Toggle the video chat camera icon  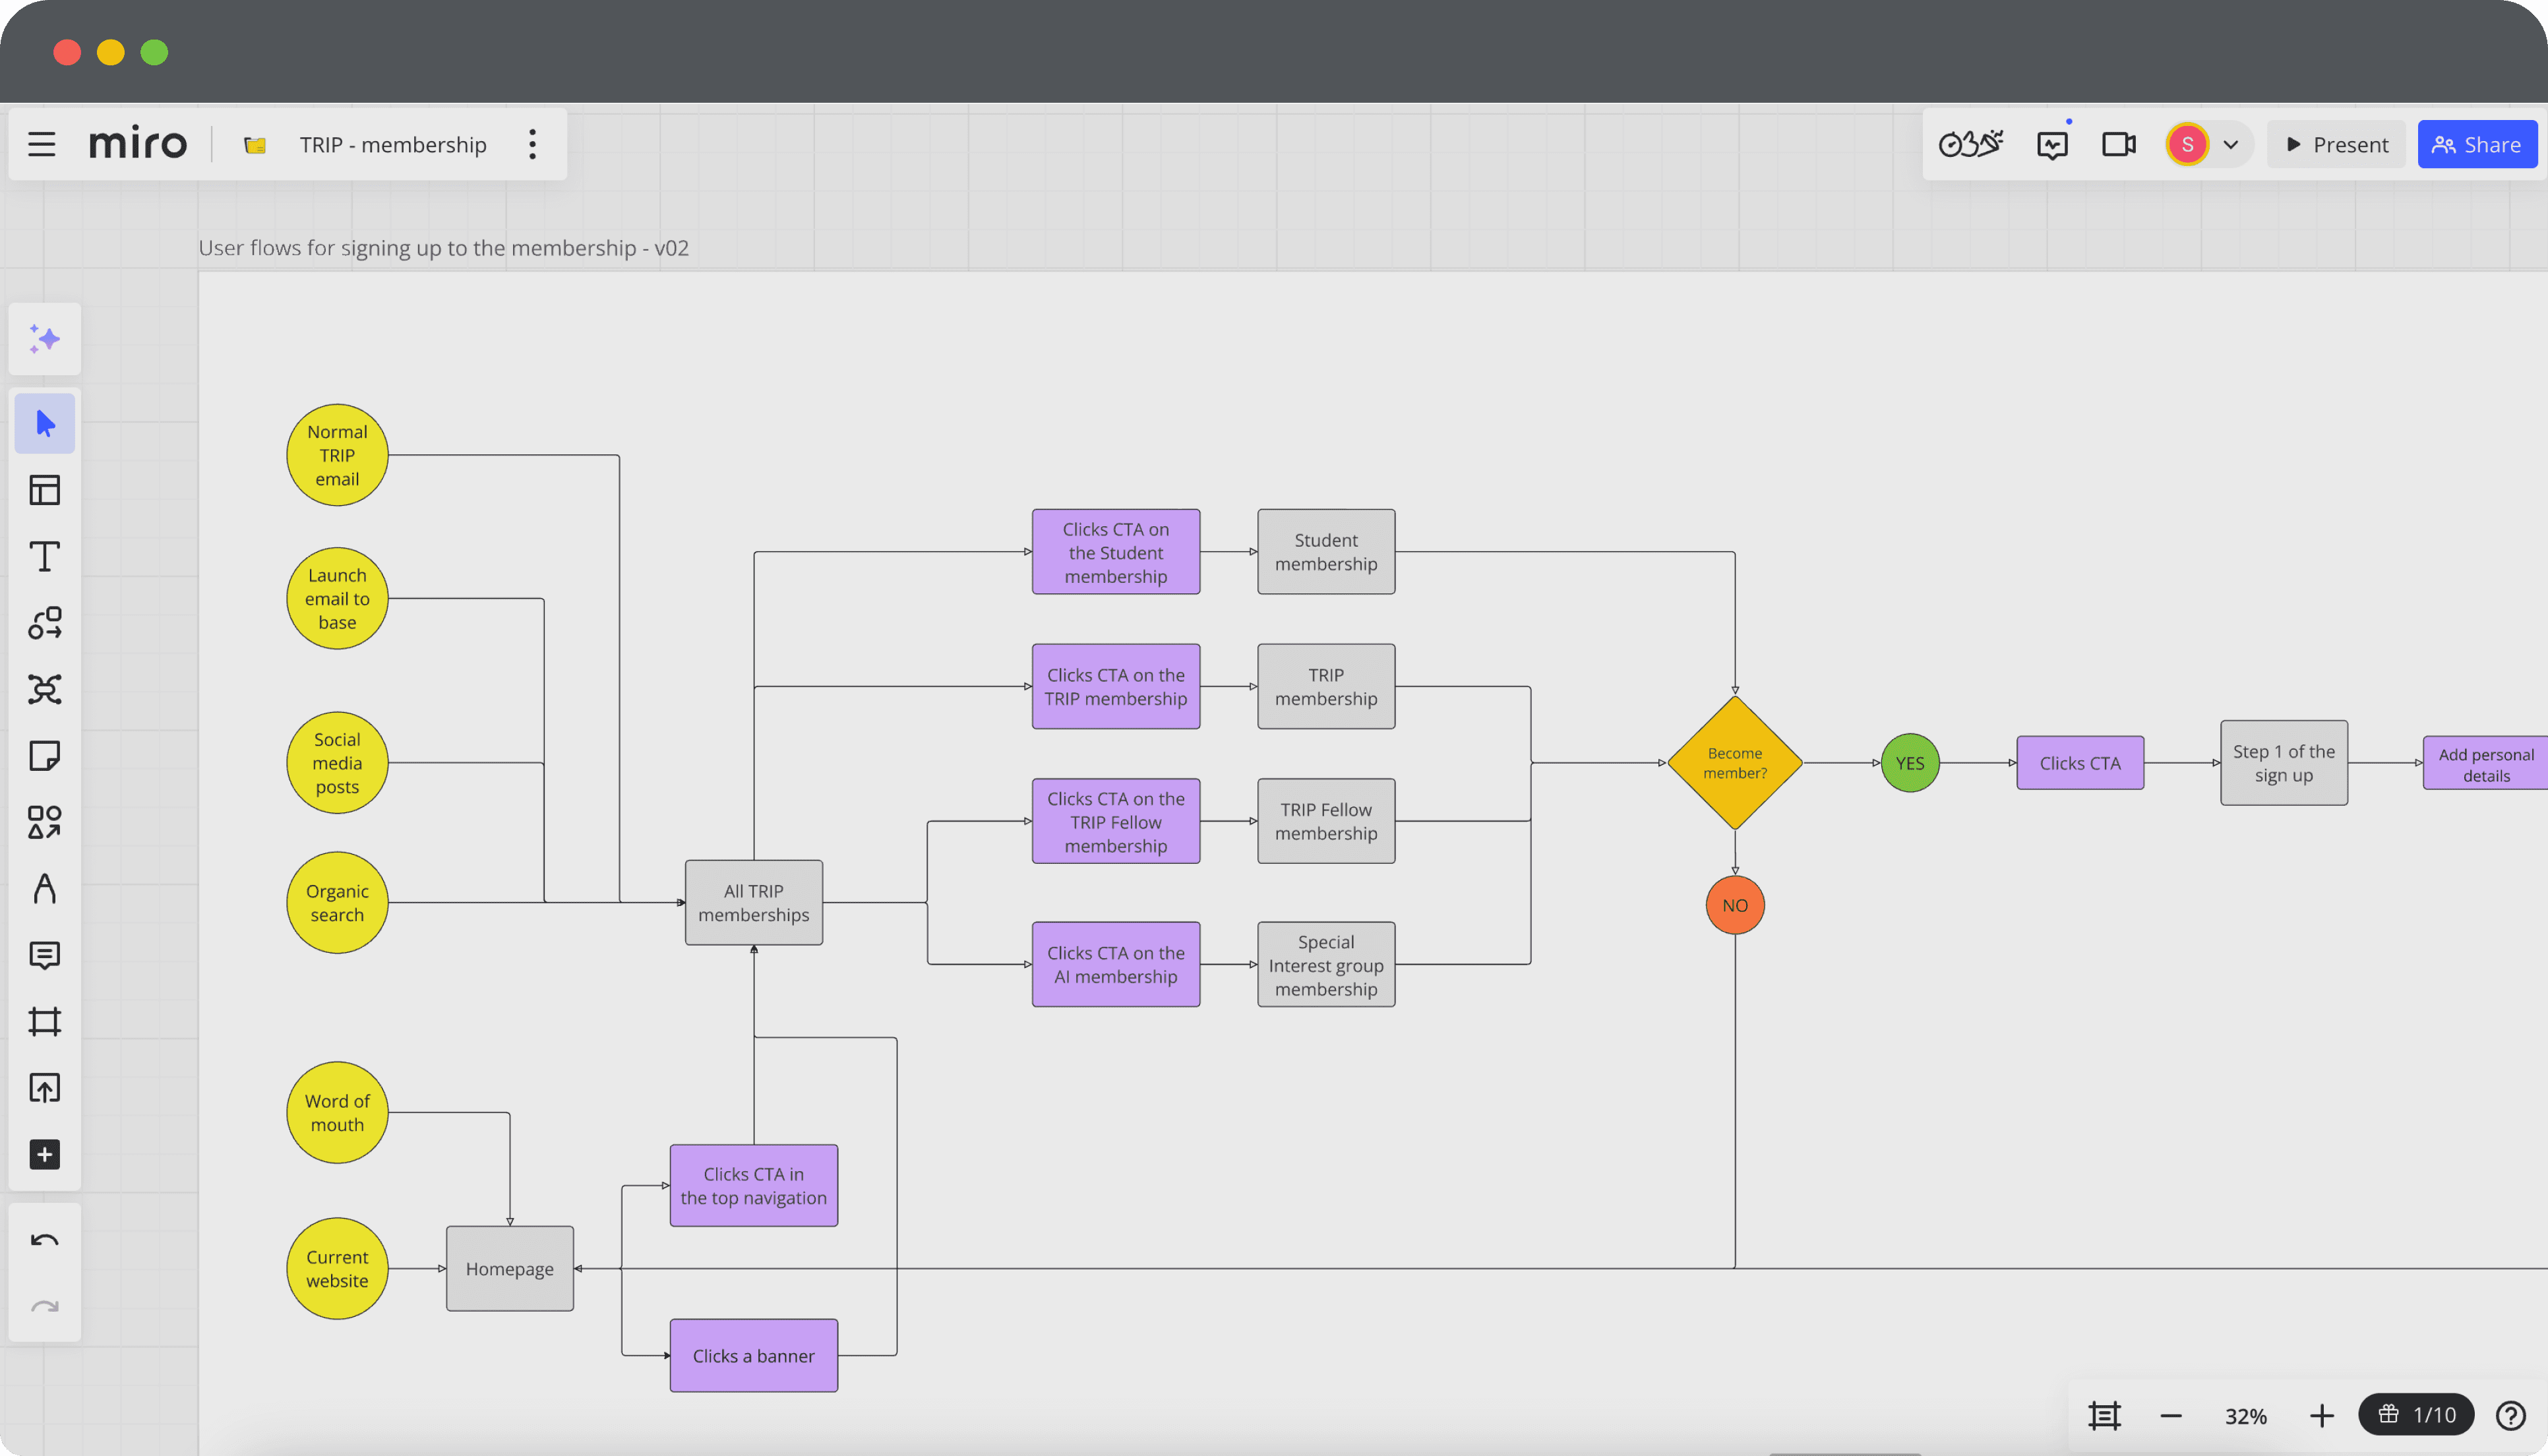(x=2118, y=145)
